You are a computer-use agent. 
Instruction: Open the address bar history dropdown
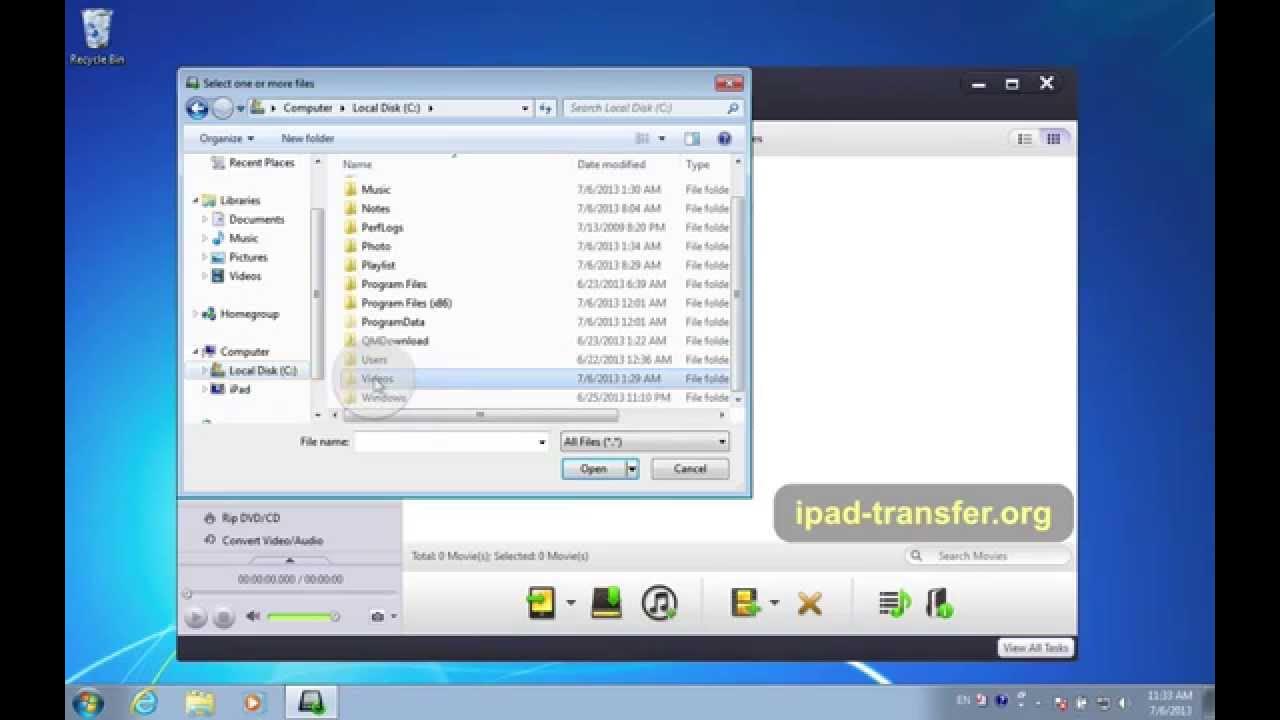tap(526, 108)
